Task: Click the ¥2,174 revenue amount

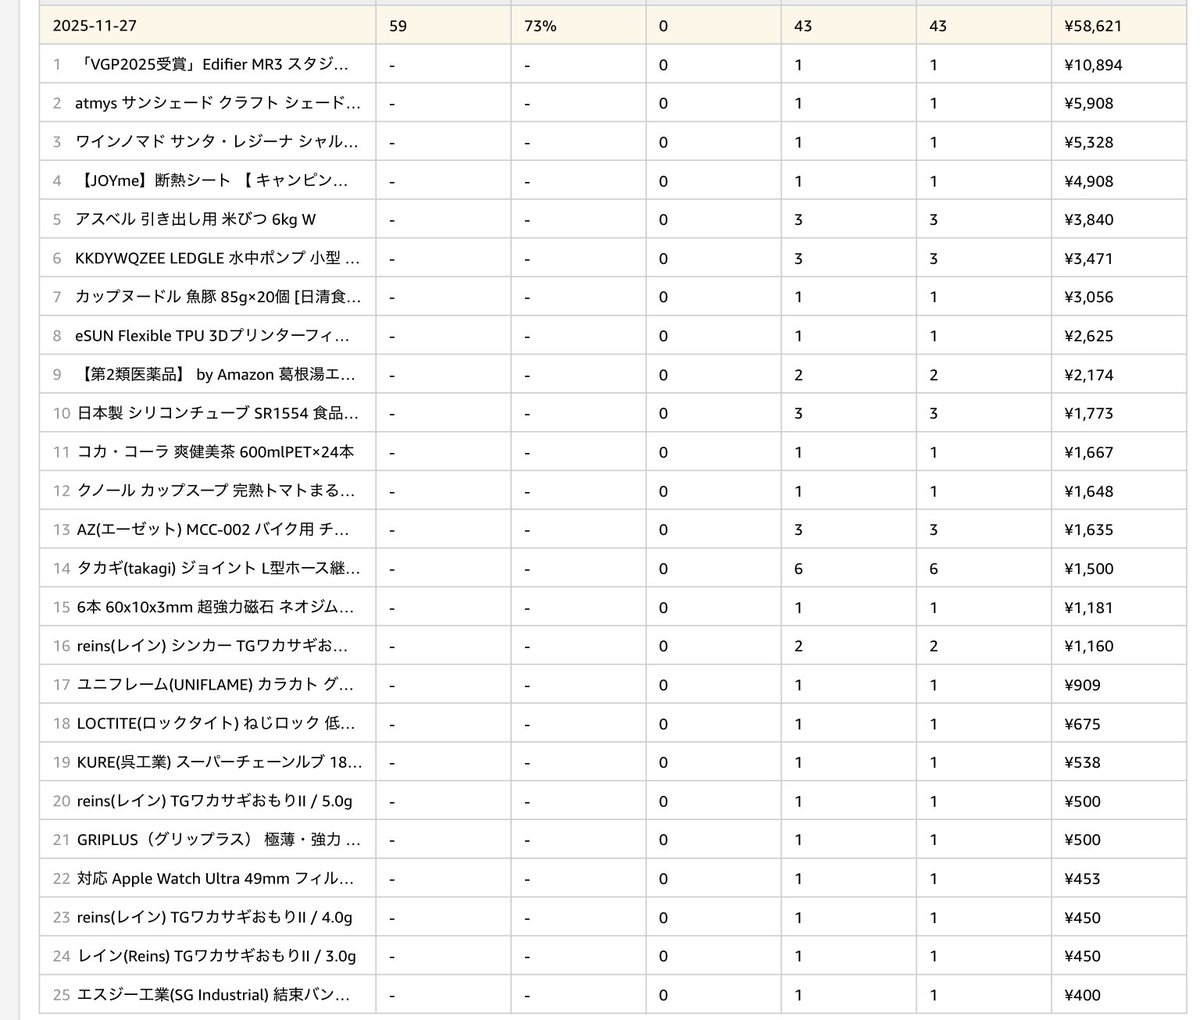Action: (1090, 375)
